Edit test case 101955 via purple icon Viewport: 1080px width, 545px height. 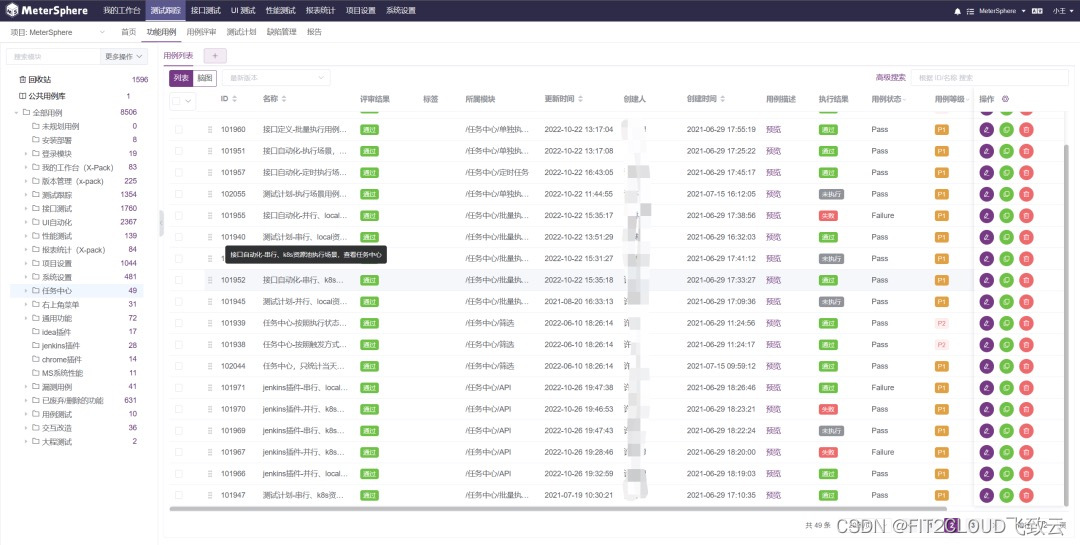click(986, 215)
